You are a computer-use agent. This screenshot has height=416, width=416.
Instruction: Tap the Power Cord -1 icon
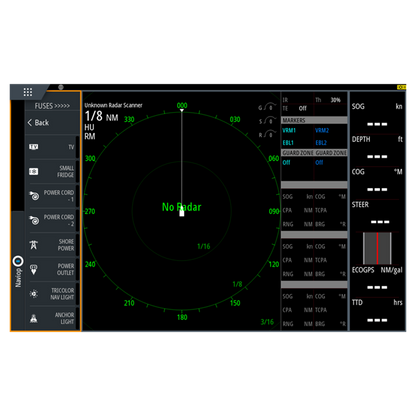click(x=34, y=196)
